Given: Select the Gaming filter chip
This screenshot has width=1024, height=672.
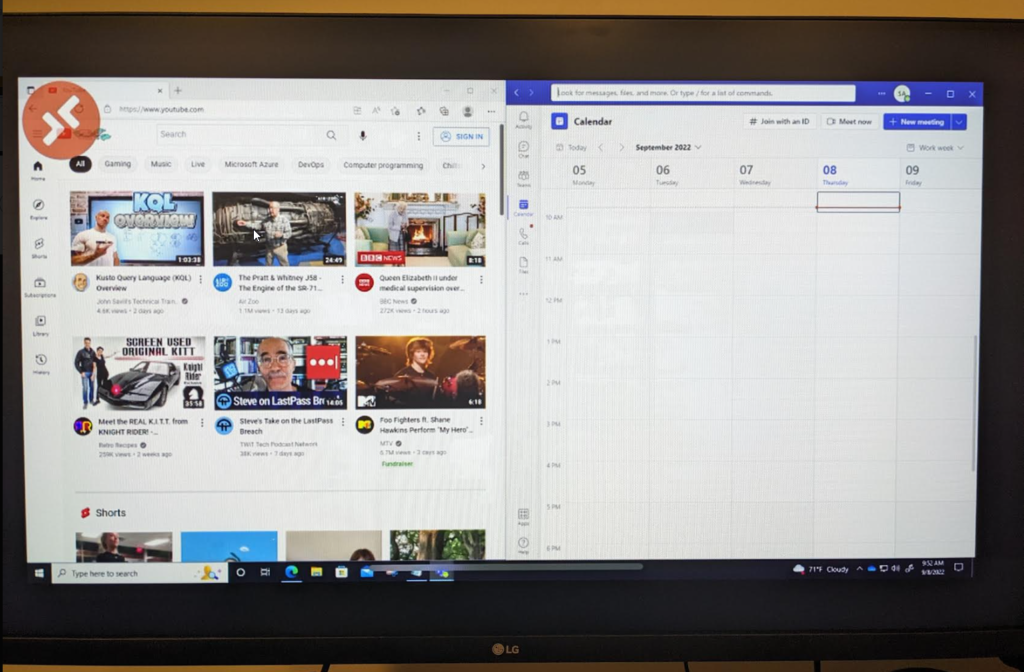Looking at the screenshot, I should click(117, 164).
